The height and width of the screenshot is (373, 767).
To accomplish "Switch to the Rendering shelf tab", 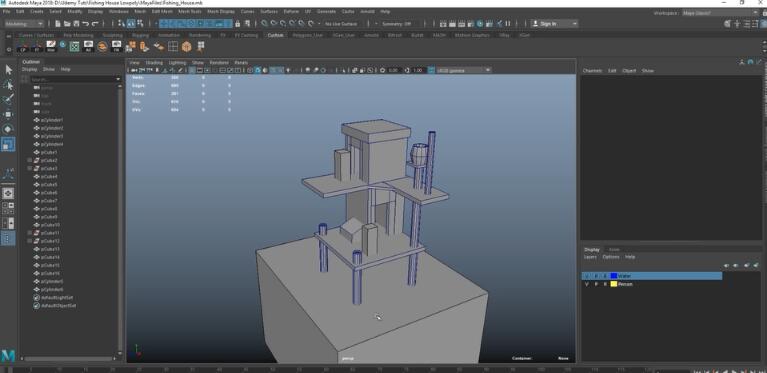I will coord(200,35).
